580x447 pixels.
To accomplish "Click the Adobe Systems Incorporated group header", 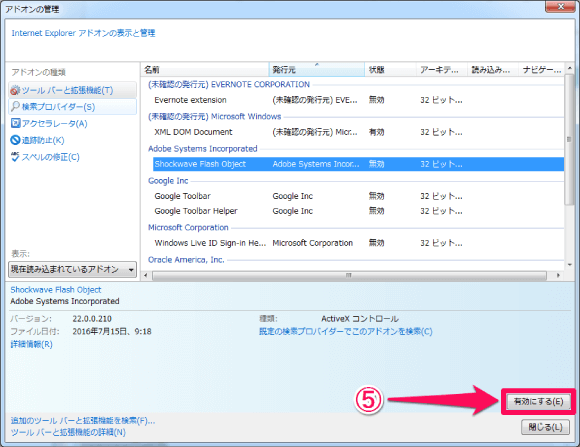I will click(203, 149).
